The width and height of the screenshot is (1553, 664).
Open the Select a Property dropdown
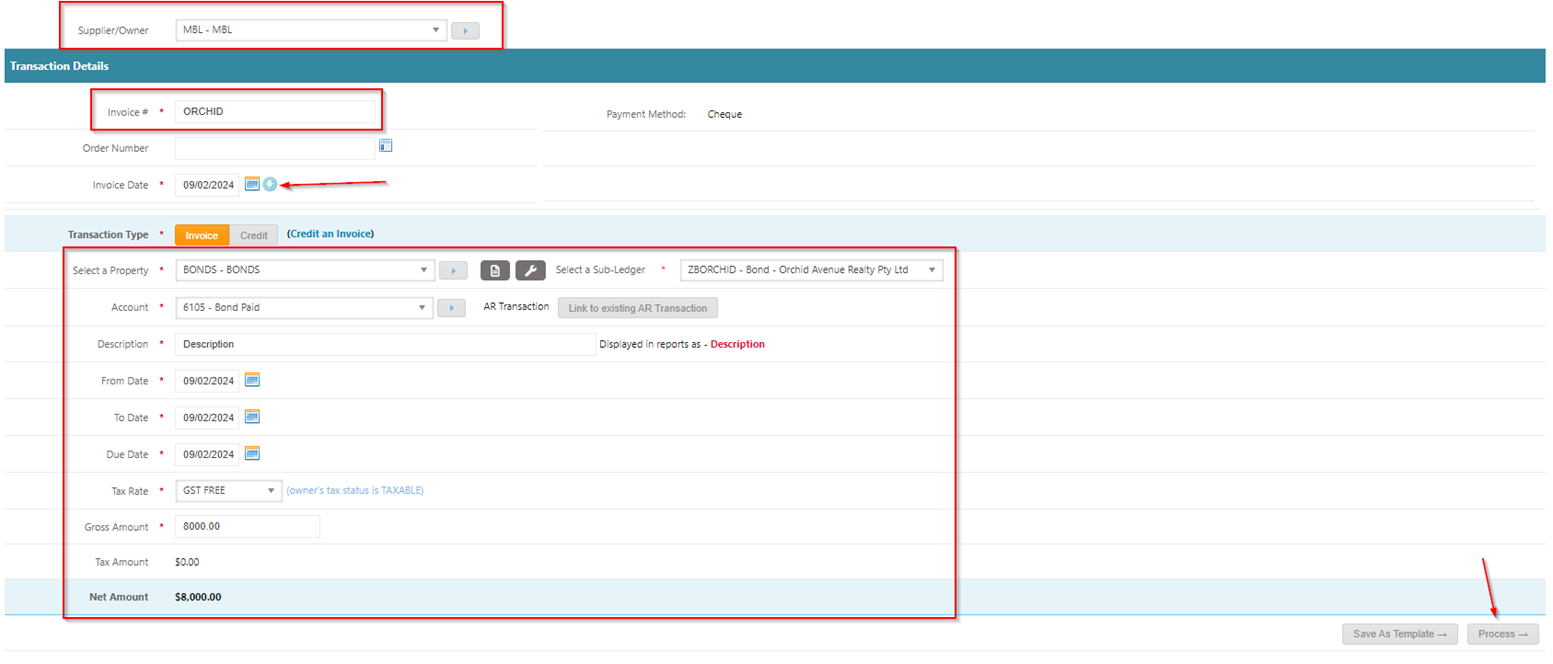305,270
